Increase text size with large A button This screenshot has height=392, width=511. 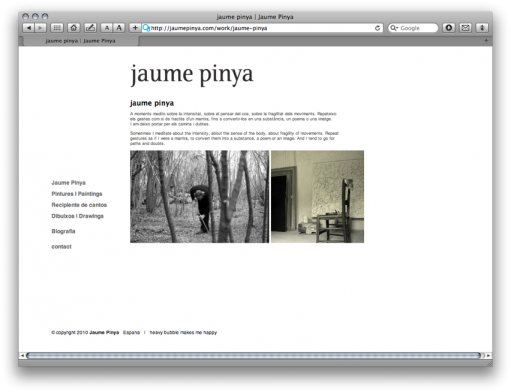click(119, 28)
